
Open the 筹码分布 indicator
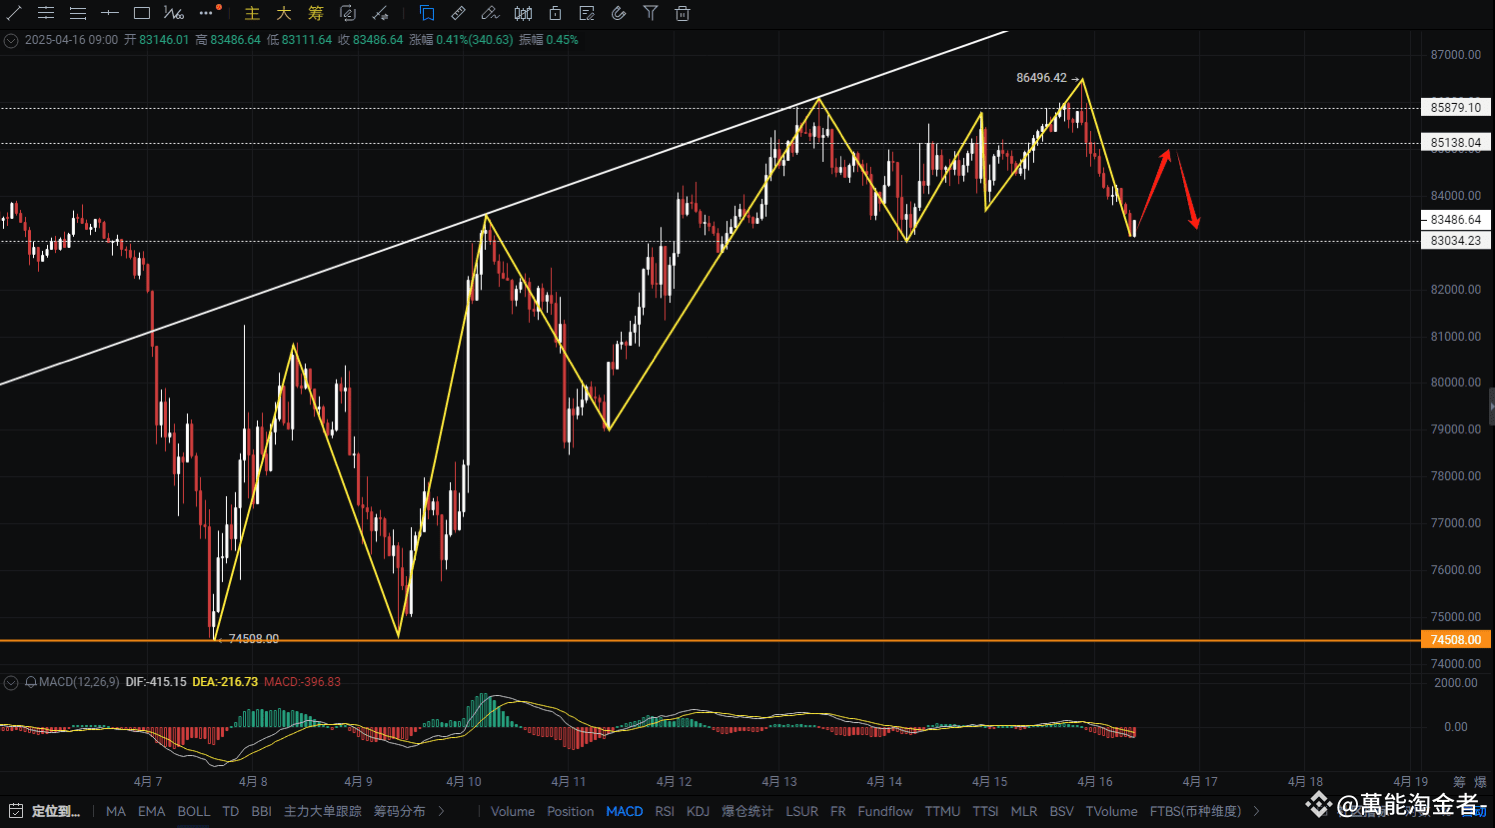[399, 811]
